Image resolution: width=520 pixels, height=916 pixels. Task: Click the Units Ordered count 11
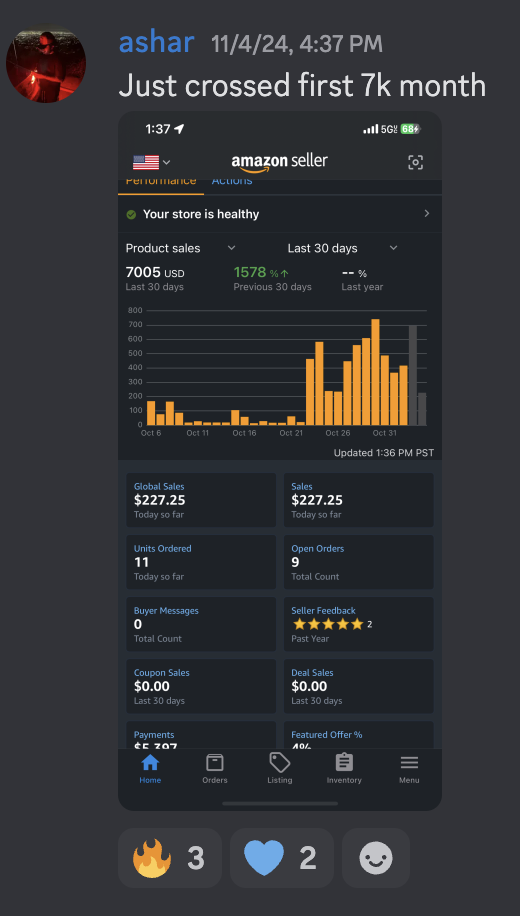pos(141,562)
